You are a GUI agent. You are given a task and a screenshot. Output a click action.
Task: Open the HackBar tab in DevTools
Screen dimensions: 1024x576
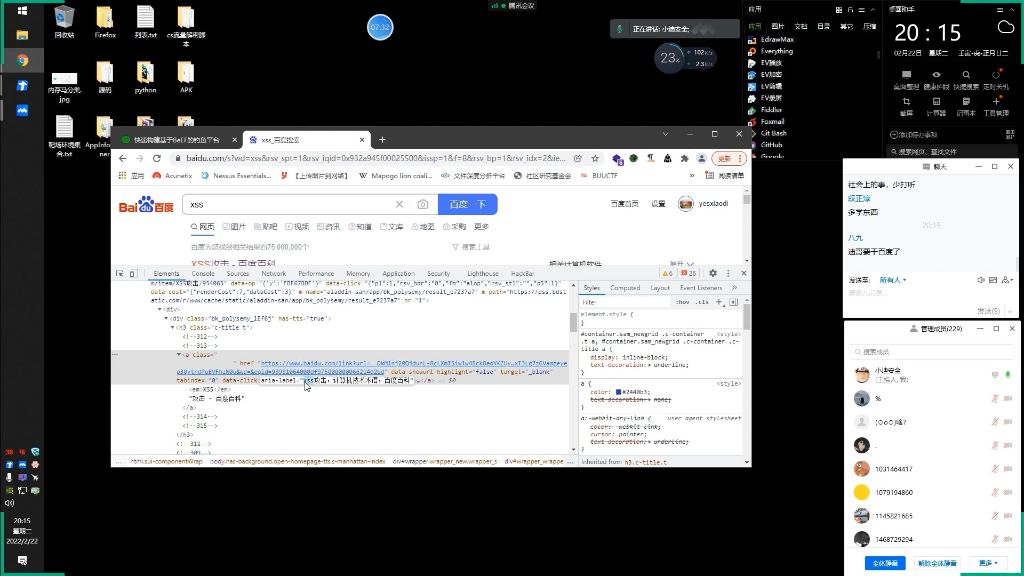click(522, 274)
